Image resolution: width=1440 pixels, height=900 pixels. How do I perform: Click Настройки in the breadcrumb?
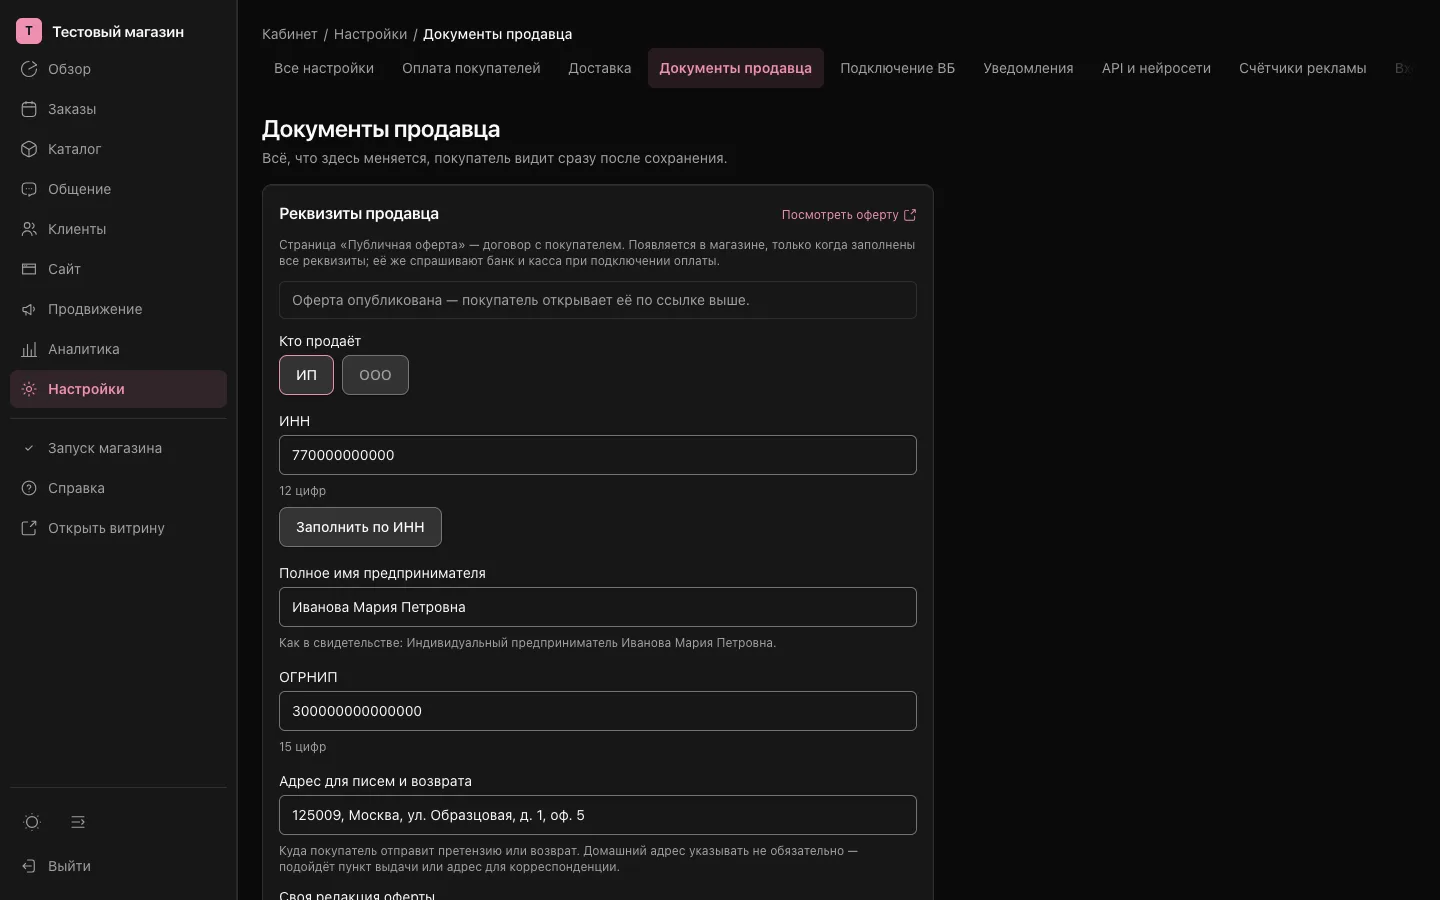coord(370,34)
